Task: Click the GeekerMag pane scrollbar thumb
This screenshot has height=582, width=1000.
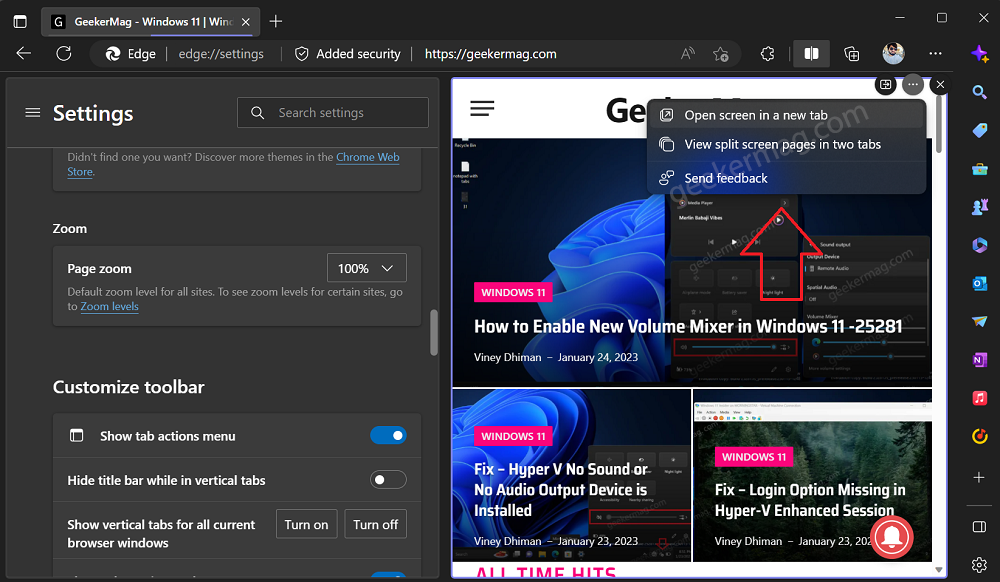Action: (x=939, y=125)
